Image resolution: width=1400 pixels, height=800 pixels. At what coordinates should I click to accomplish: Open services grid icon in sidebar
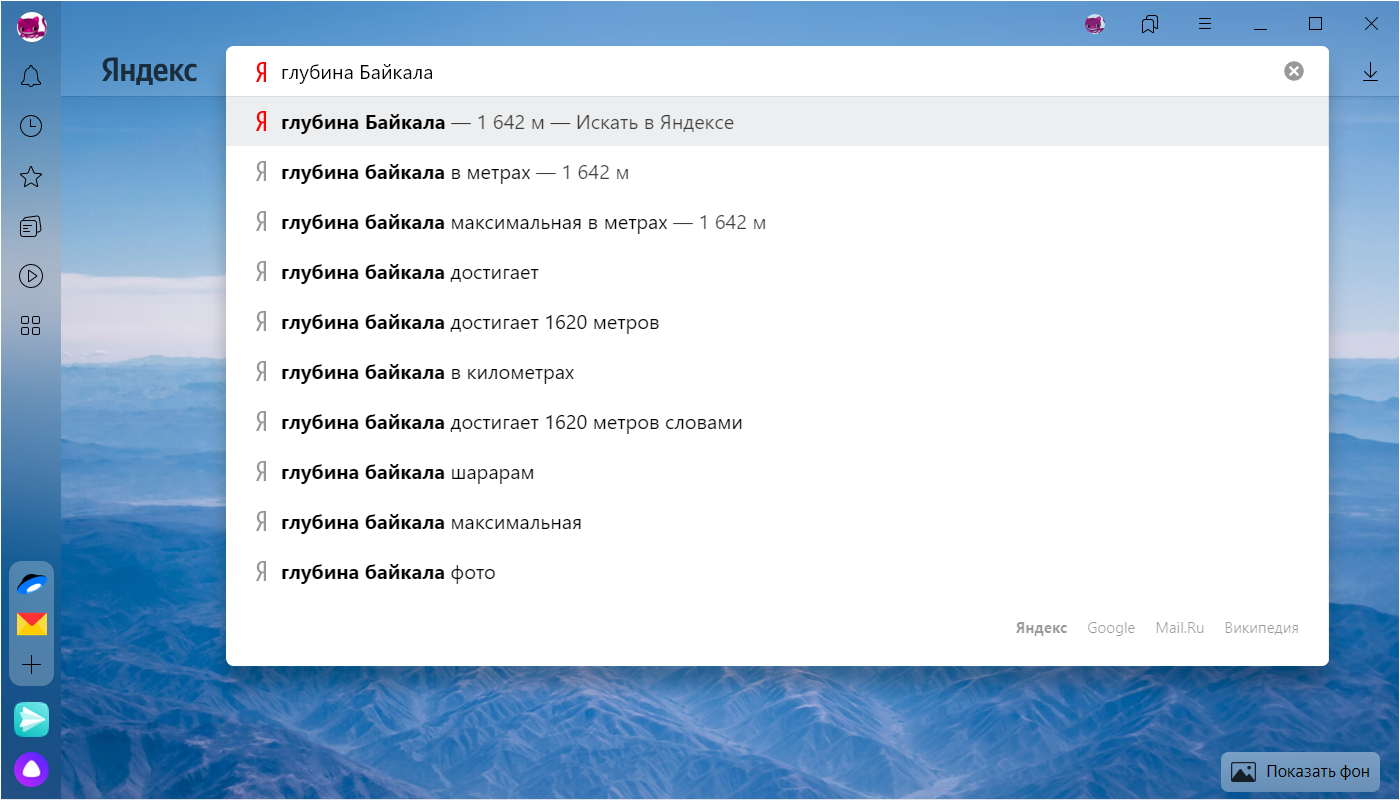tap(31, 326)
